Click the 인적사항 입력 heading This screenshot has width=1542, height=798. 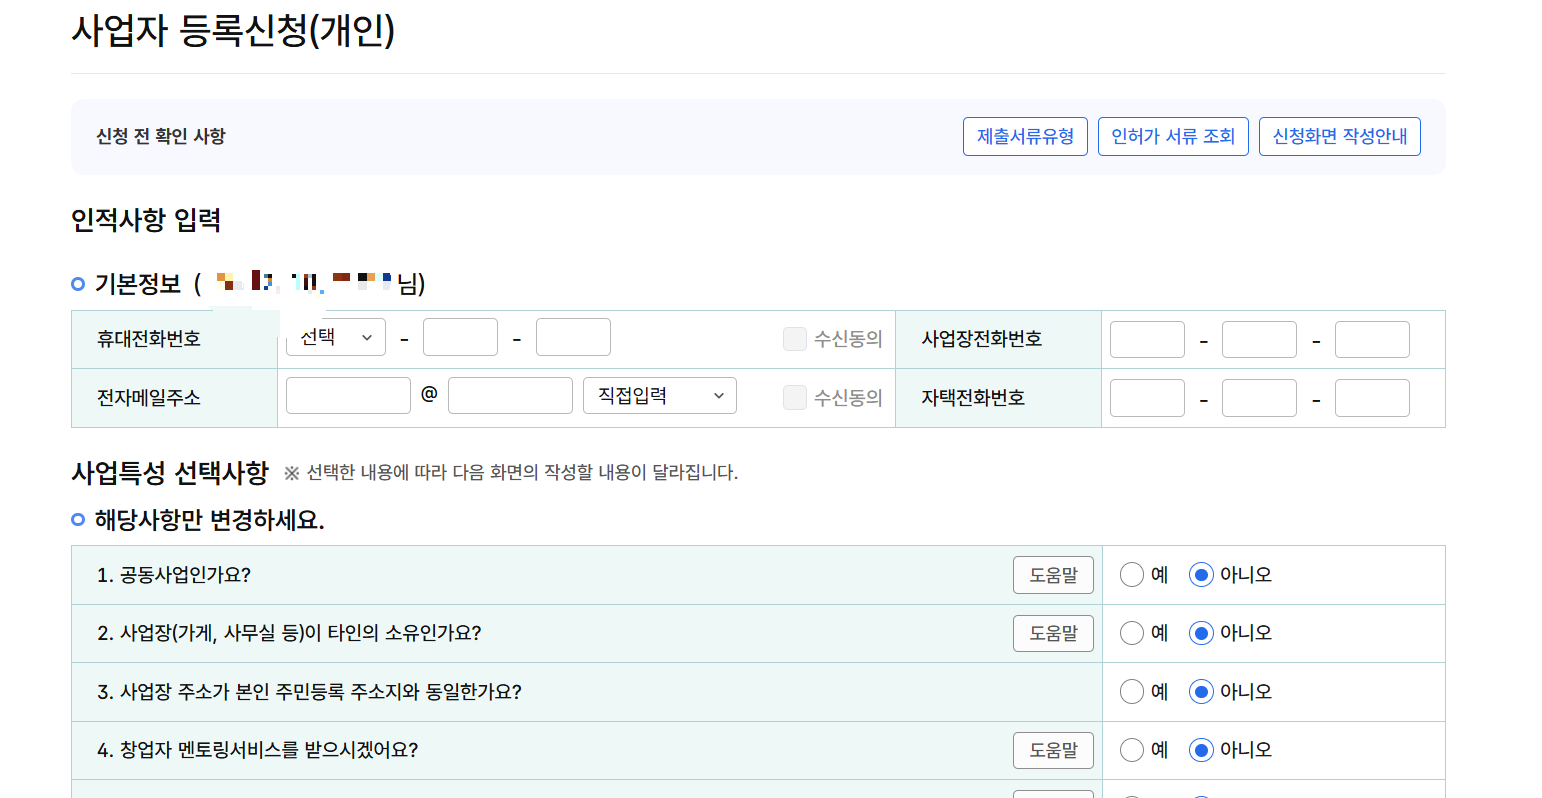pos(146,220)
